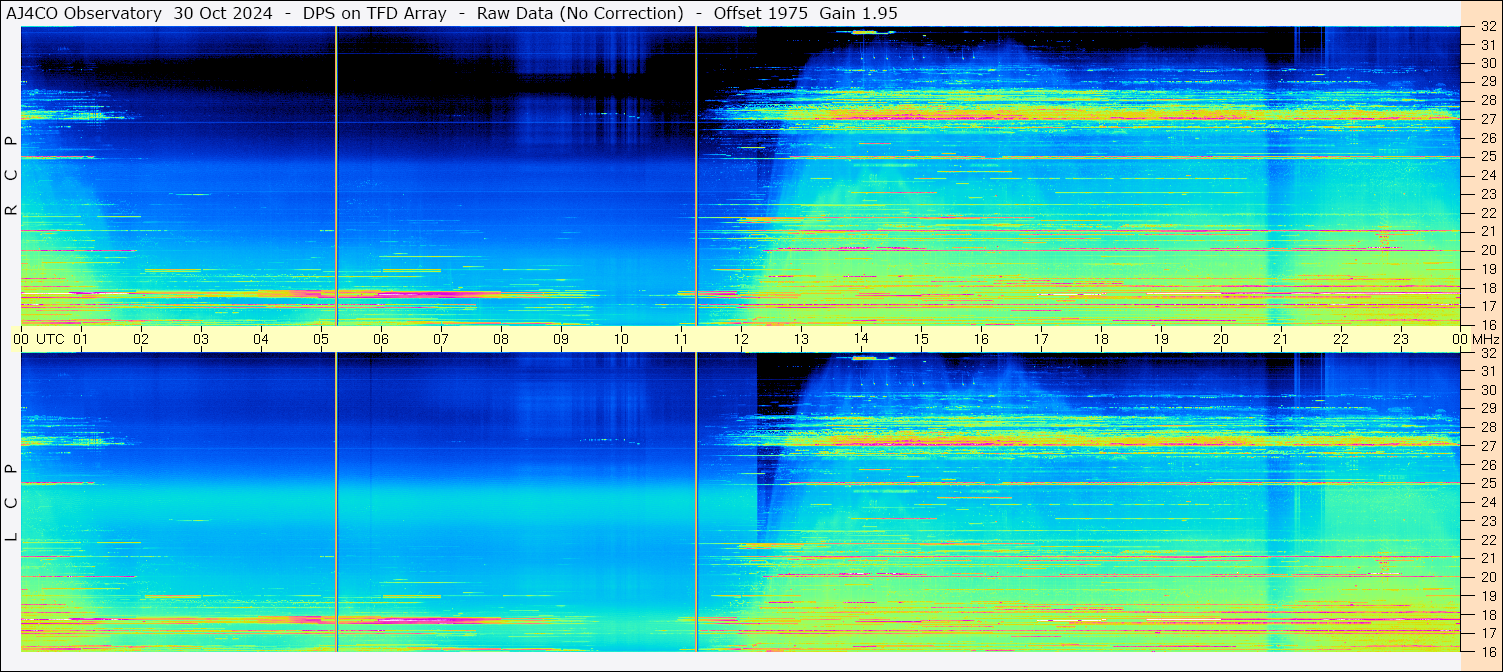Click the 30 MHz tick on RCP scale
Screen dimensions: 1503x672
[x=1487, y=63]
